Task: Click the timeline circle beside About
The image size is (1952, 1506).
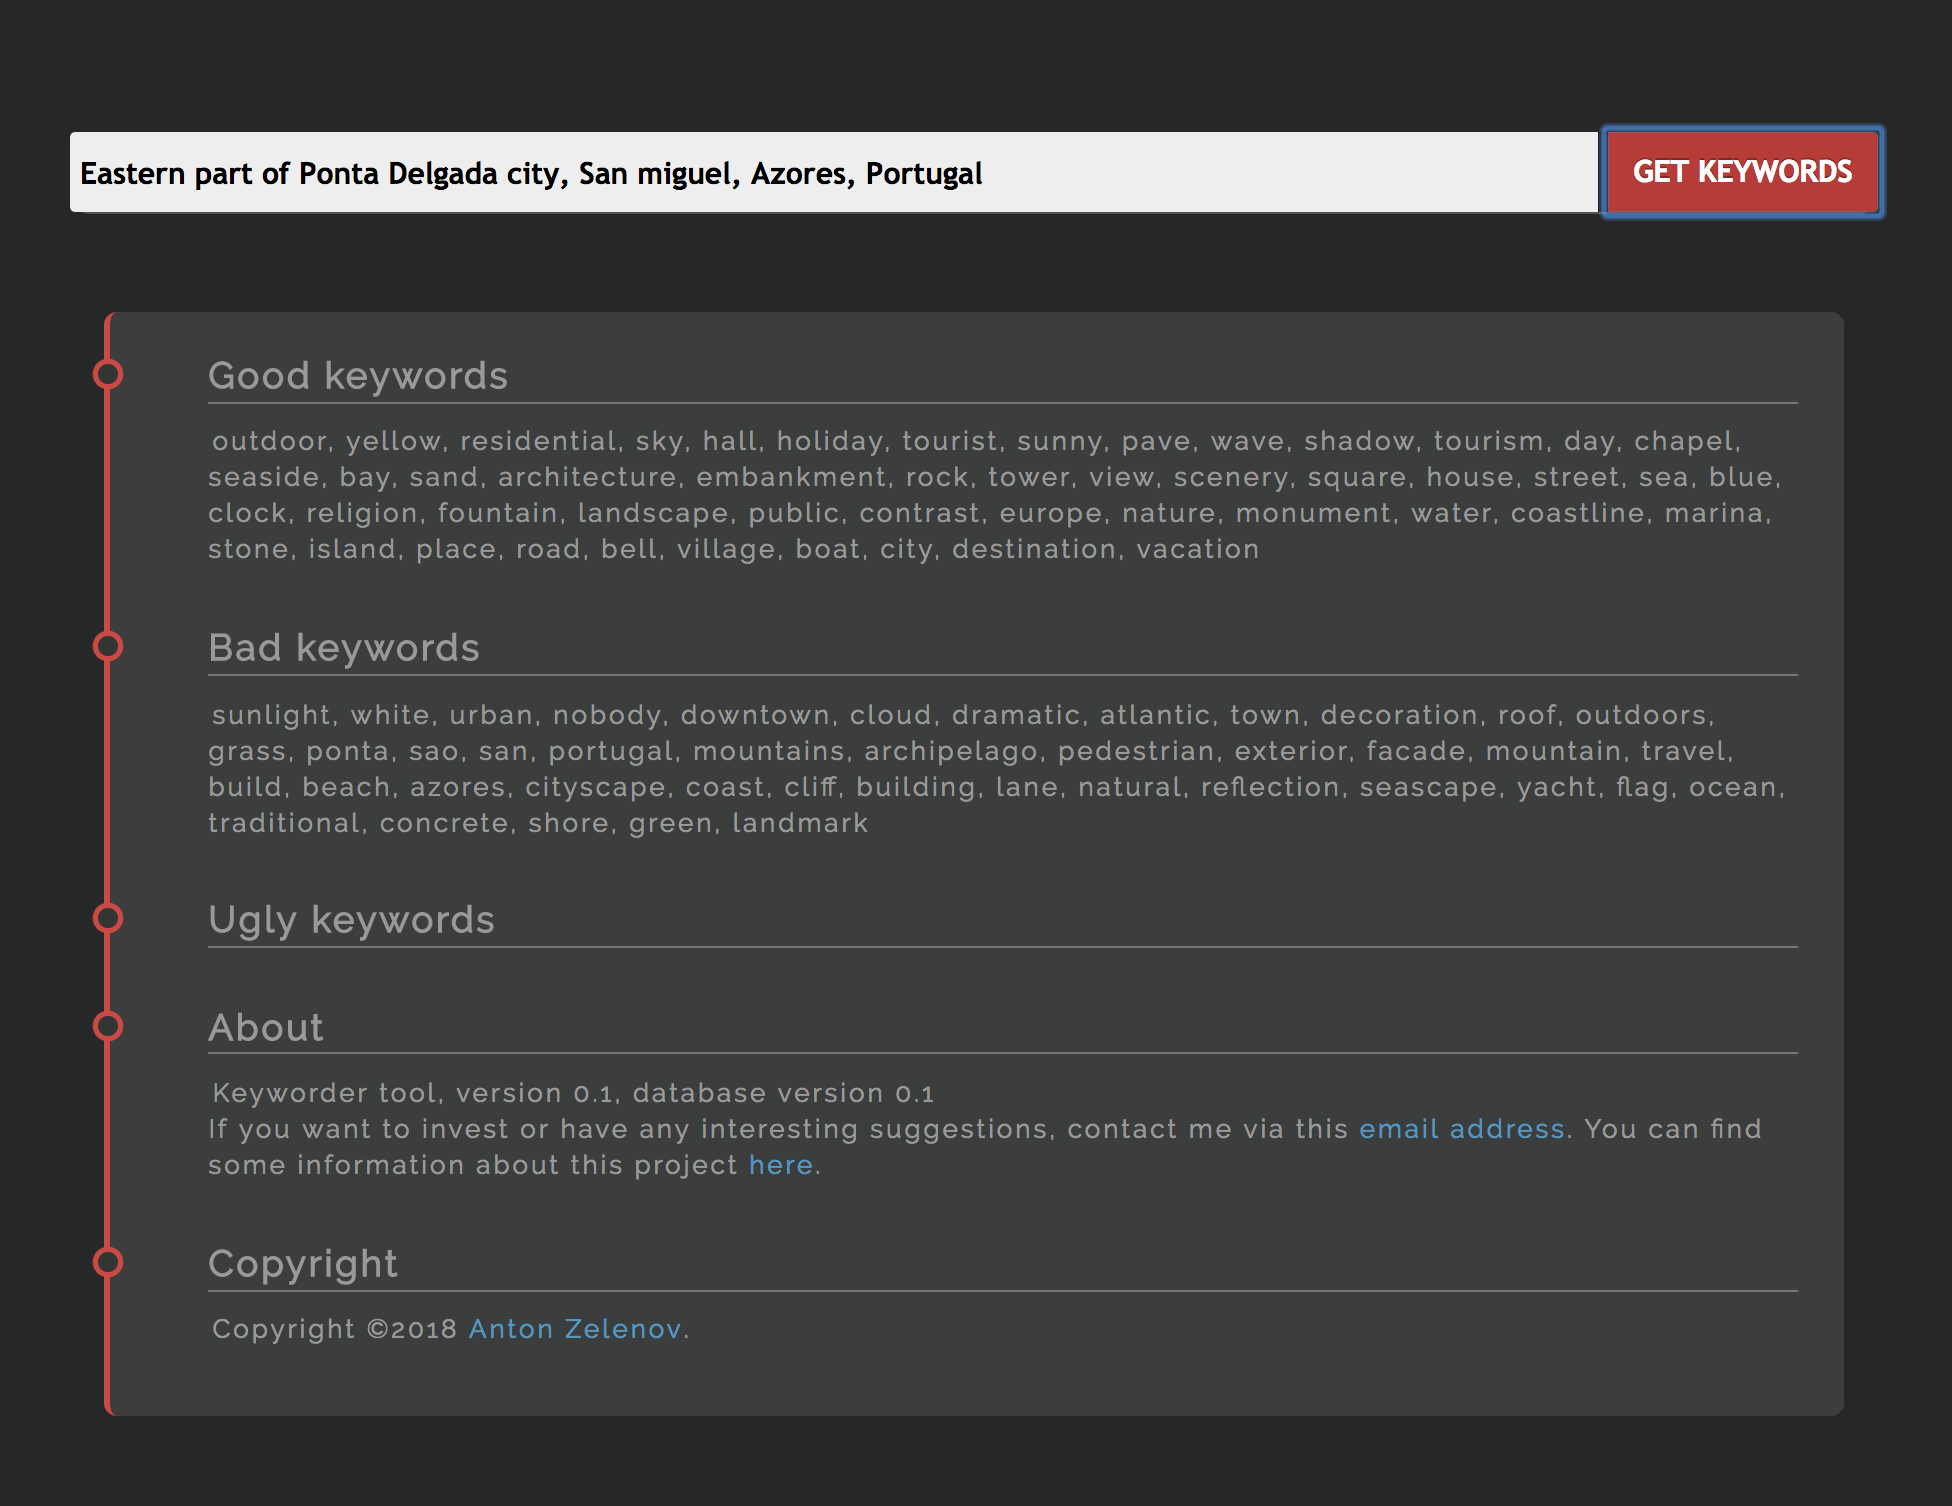Action: (108, 1026)
